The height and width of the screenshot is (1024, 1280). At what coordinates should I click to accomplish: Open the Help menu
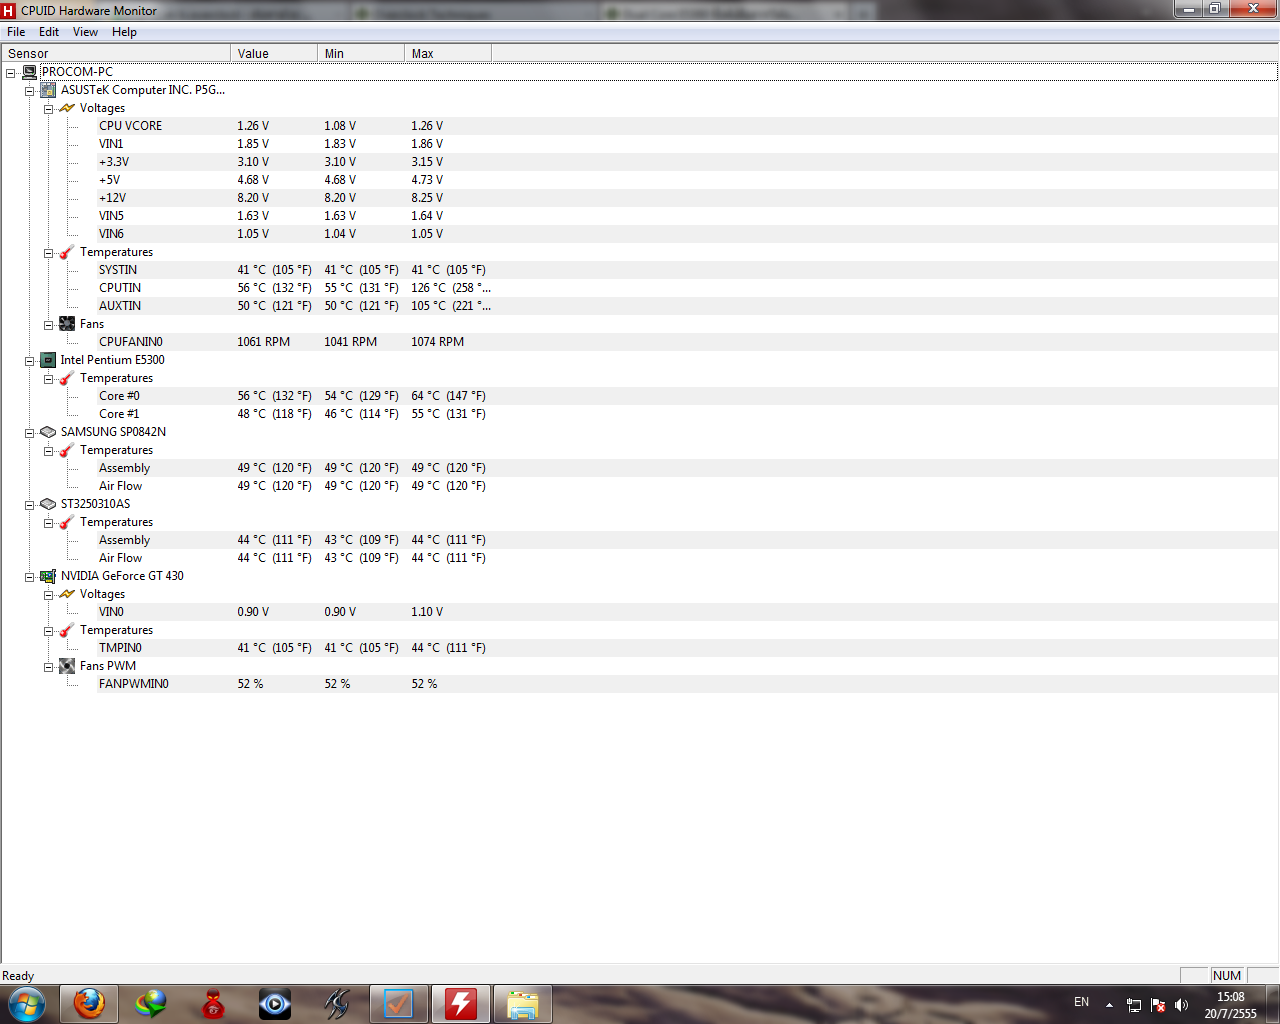click(x=124, y=32)
